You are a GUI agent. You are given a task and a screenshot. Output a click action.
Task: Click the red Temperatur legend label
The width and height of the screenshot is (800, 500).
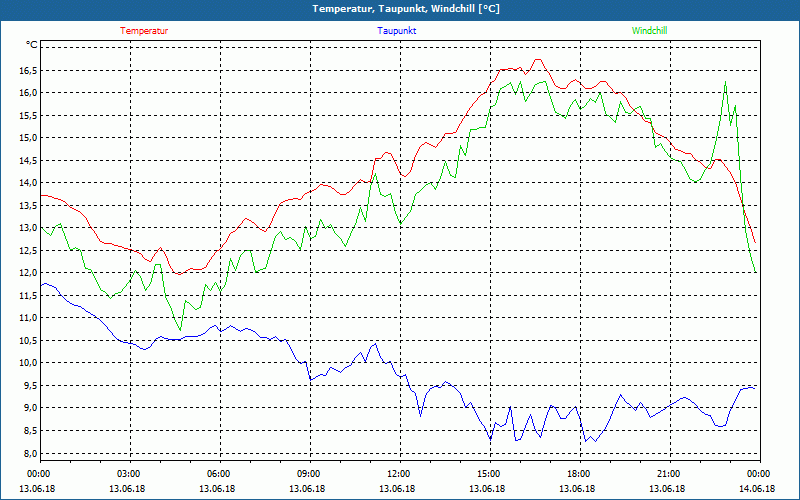(144, 31)
